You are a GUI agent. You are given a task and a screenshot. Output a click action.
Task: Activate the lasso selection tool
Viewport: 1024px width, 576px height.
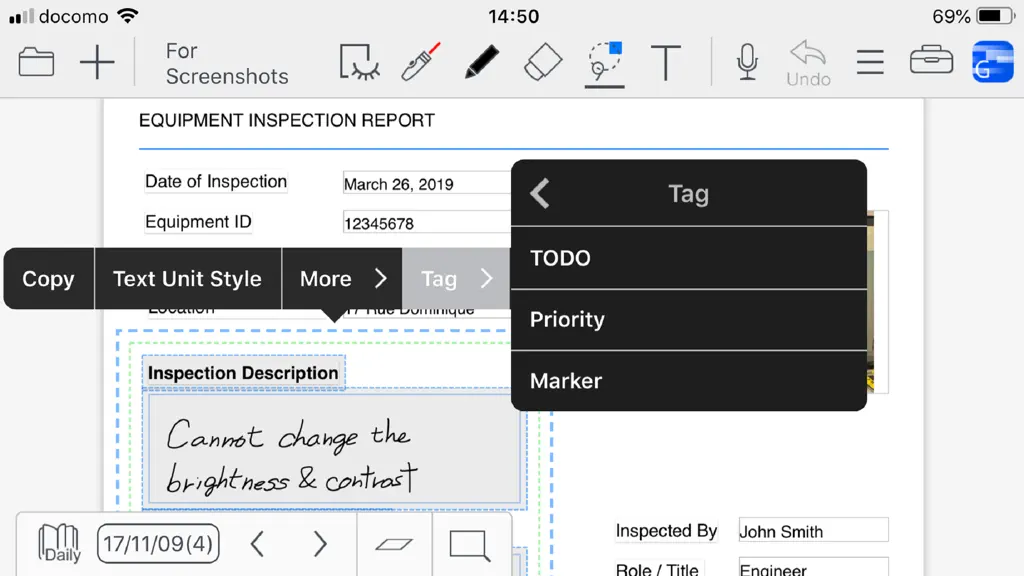(605, 63)
